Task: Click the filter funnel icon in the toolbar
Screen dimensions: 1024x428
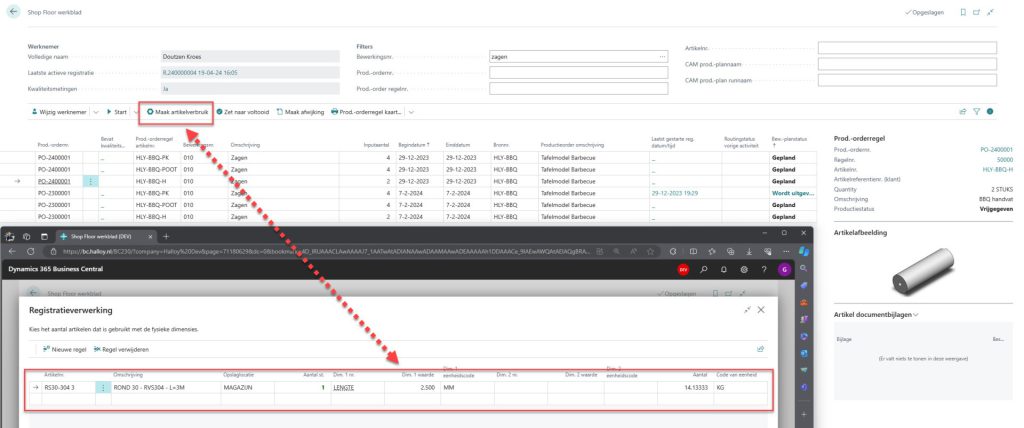Action: [976, 111]
